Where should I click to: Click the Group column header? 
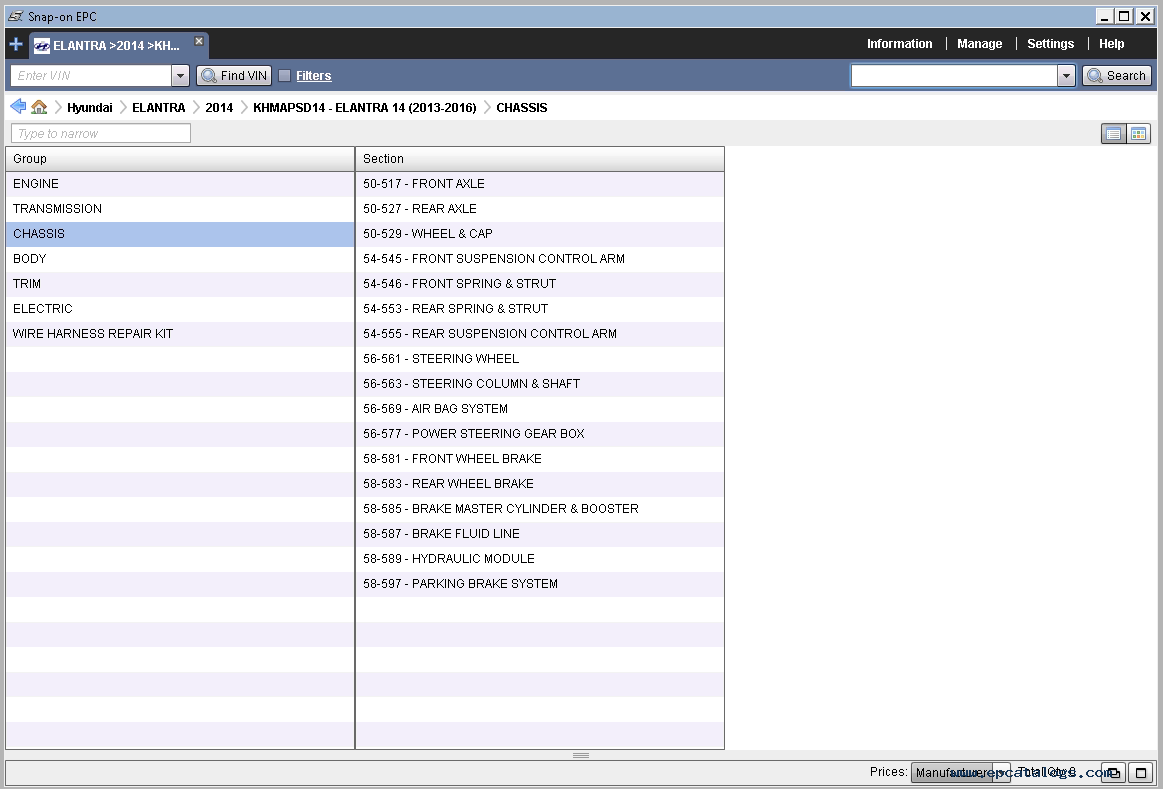(180, 159)
